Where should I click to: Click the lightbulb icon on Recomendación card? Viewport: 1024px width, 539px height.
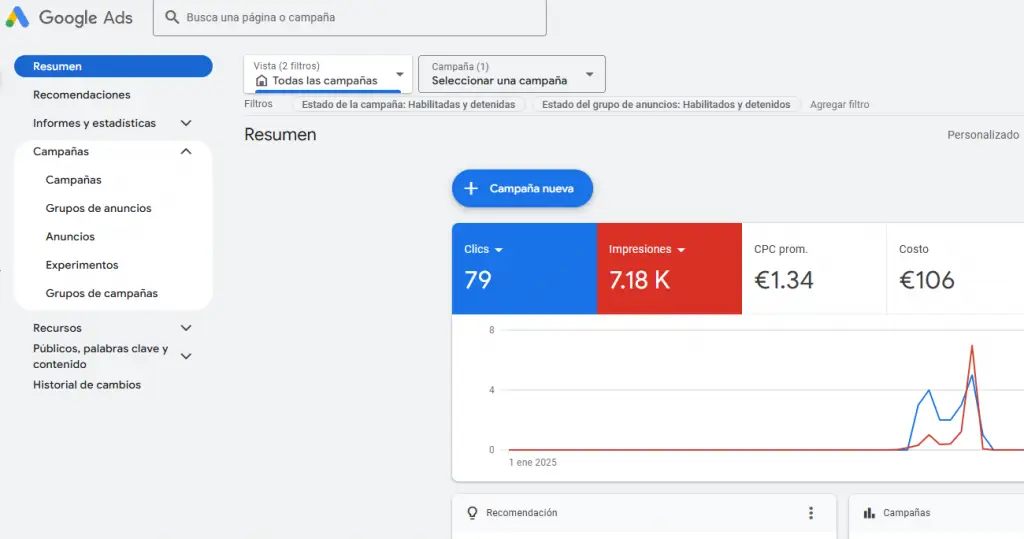click(472, 513)
